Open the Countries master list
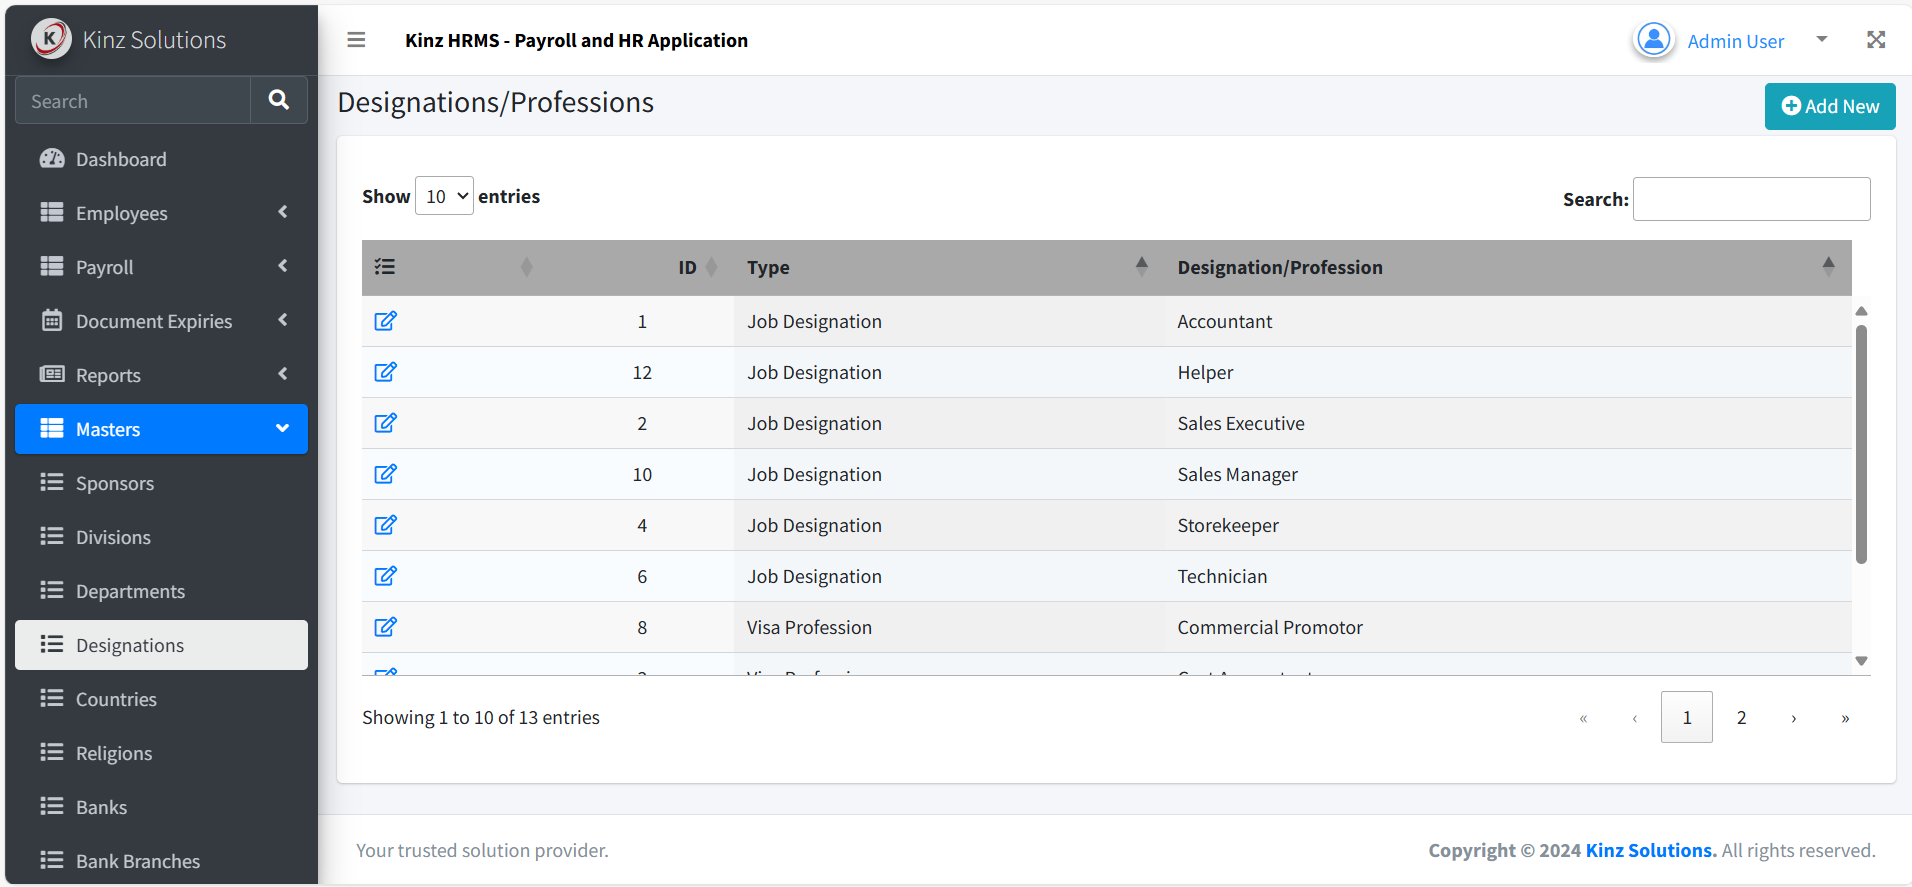This screenshot has height=887, width=1912. click(161, 699)
